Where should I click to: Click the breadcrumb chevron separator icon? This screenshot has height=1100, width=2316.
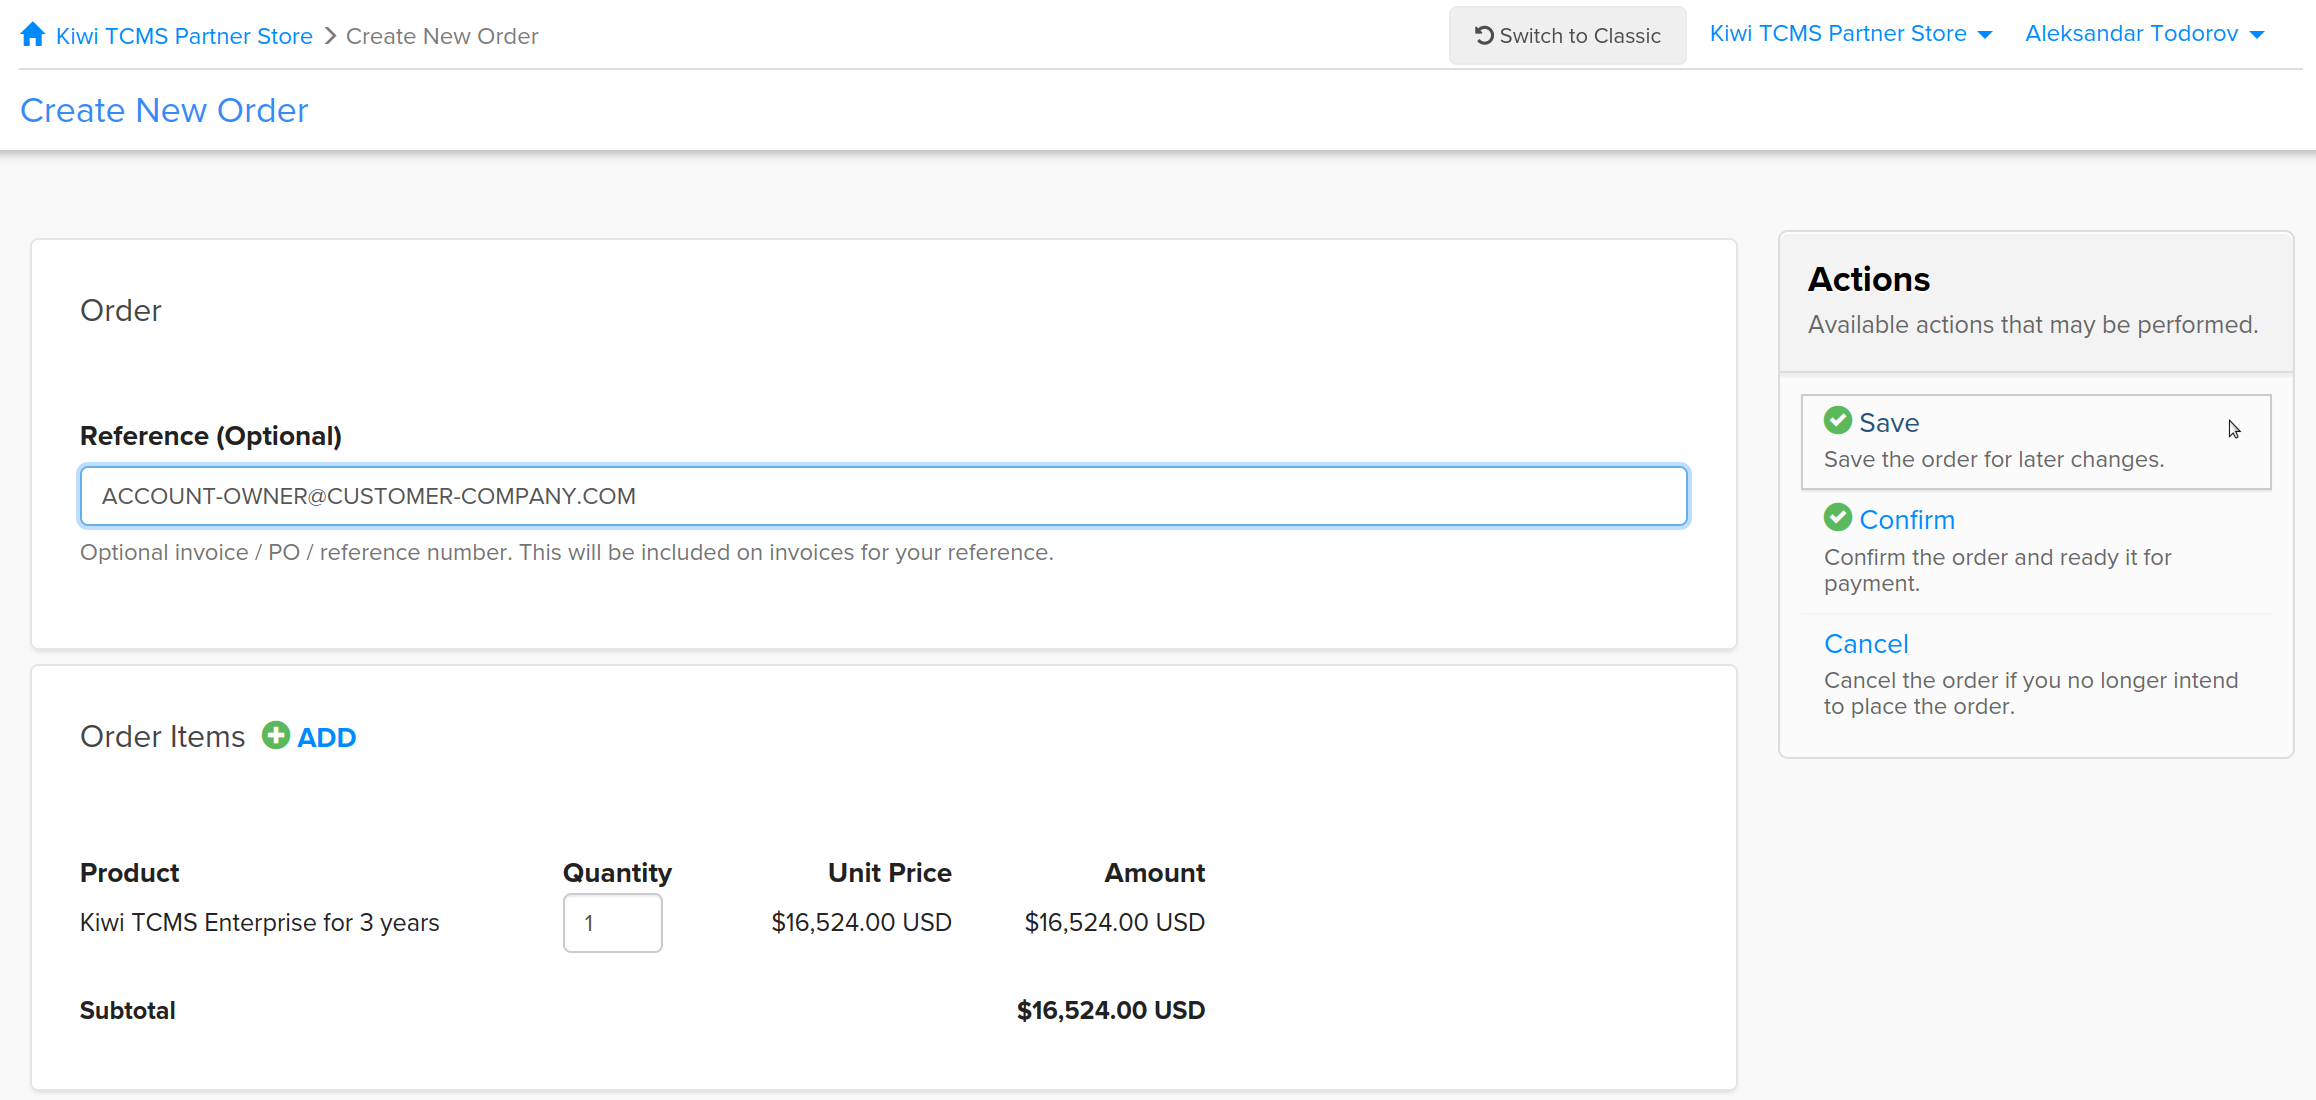(330, 36)
